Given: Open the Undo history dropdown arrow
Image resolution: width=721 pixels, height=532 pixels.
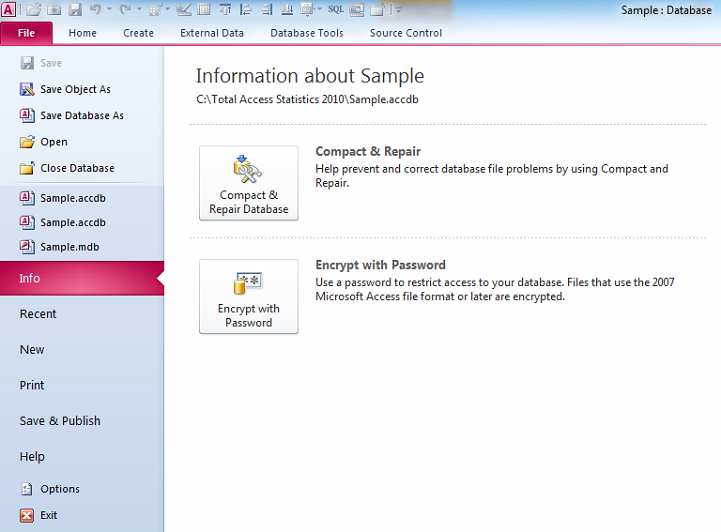Looking at the screenshot, I should coord(109,10).
